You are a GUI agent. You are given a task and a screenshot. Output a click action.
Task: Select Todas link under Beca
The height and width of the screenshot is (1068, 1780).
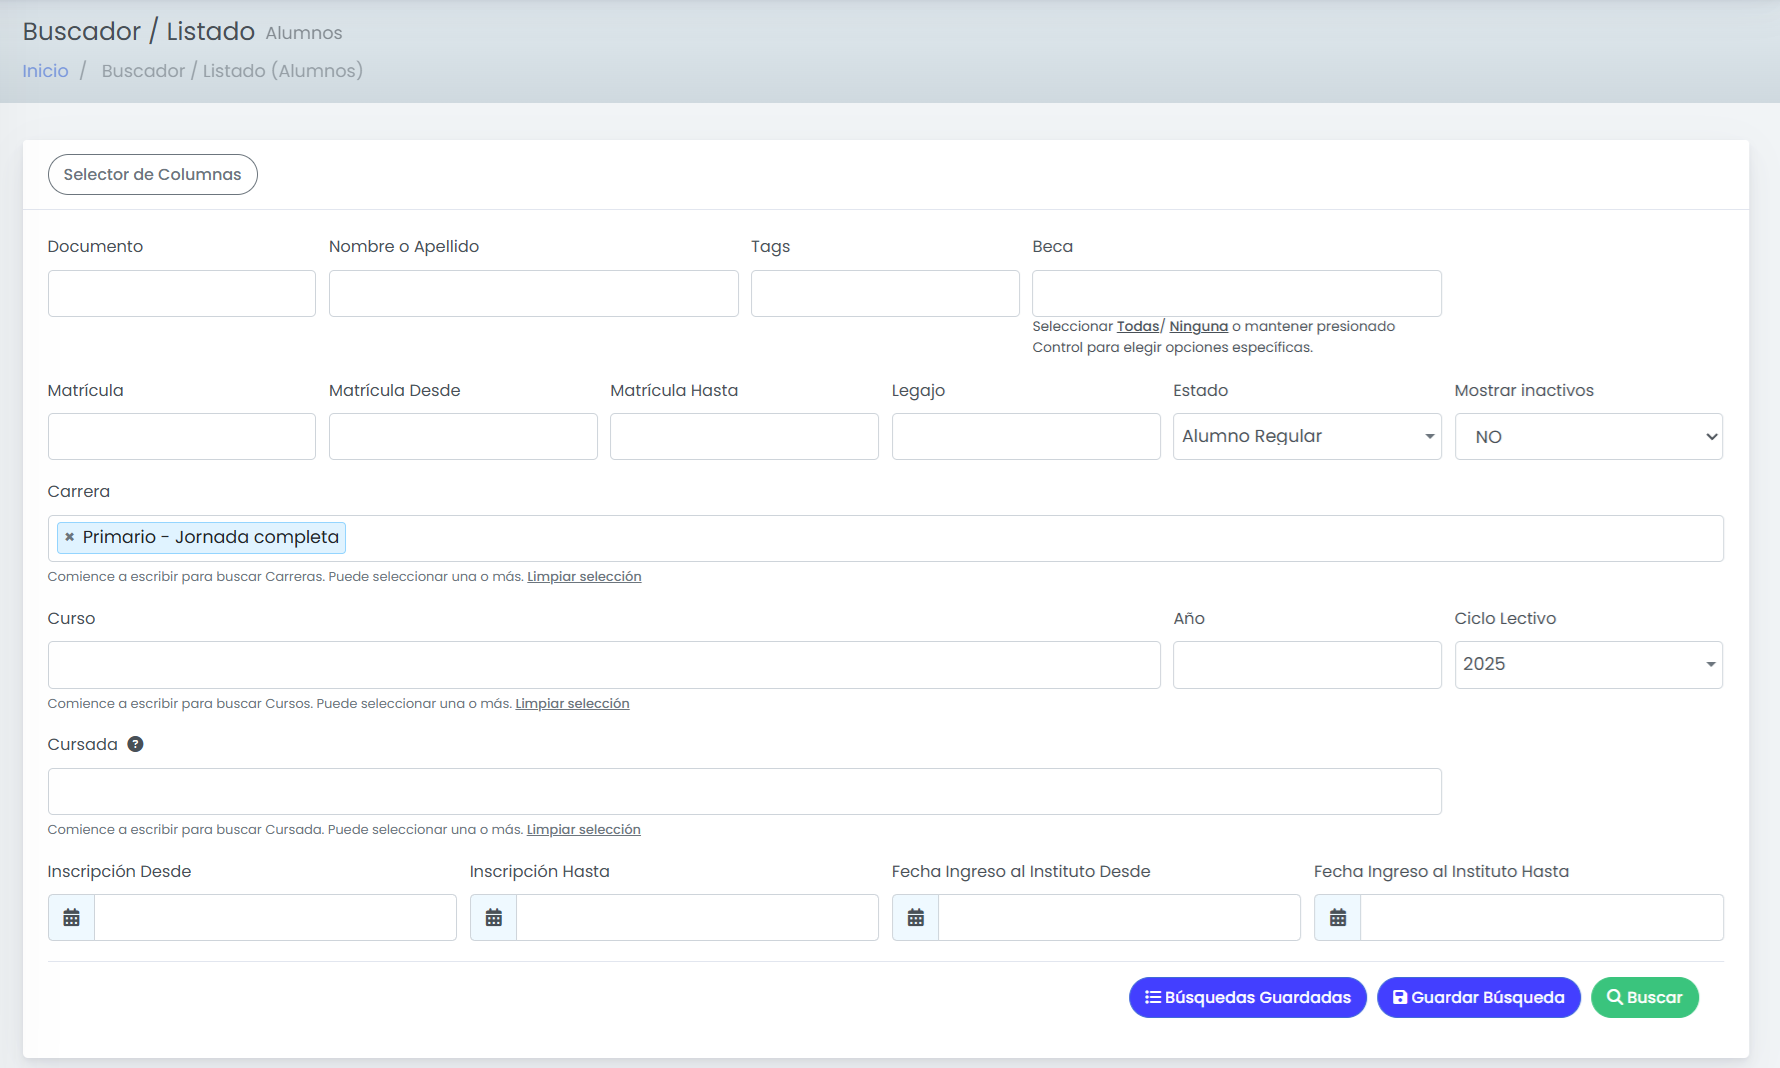pyautogui.click(x=1138, y=326)
